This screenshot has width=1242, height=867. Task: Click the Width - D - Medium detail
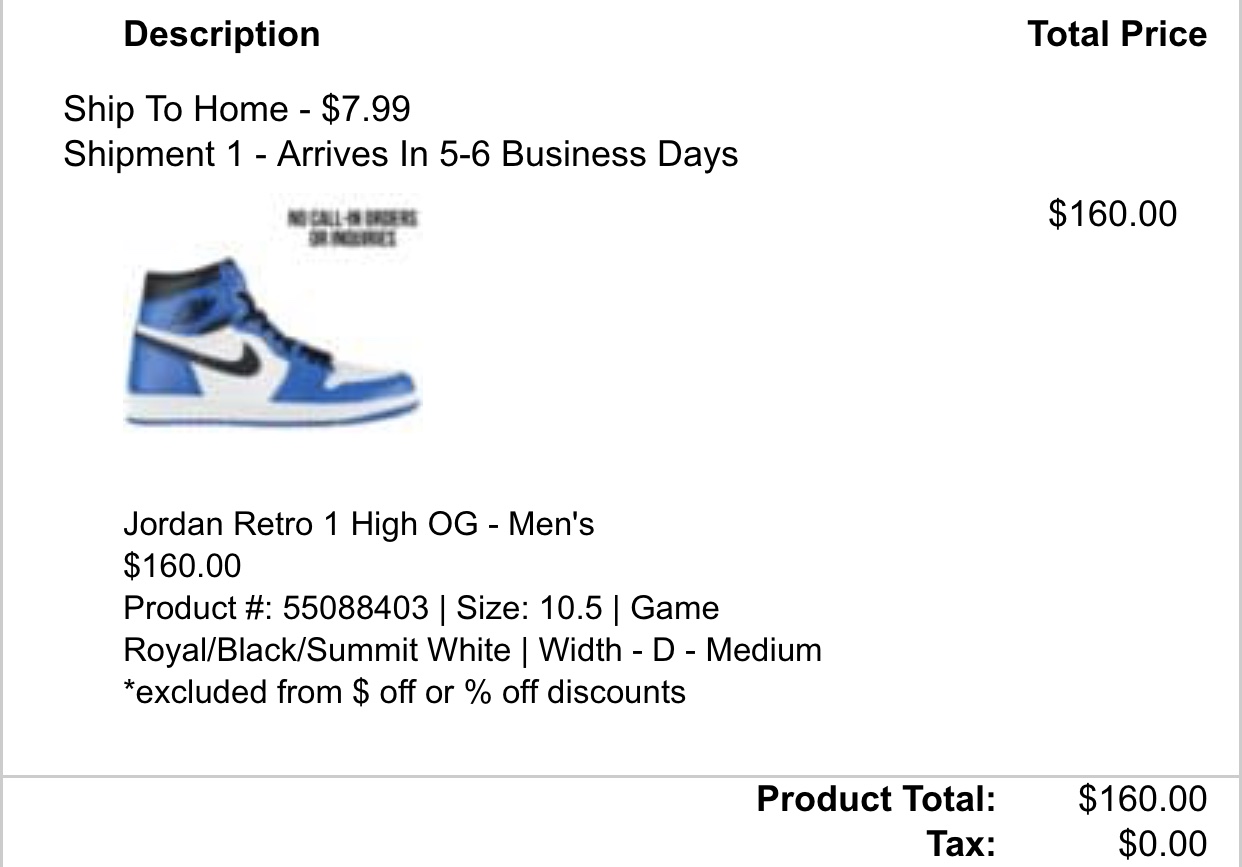(x=680, y=649)
